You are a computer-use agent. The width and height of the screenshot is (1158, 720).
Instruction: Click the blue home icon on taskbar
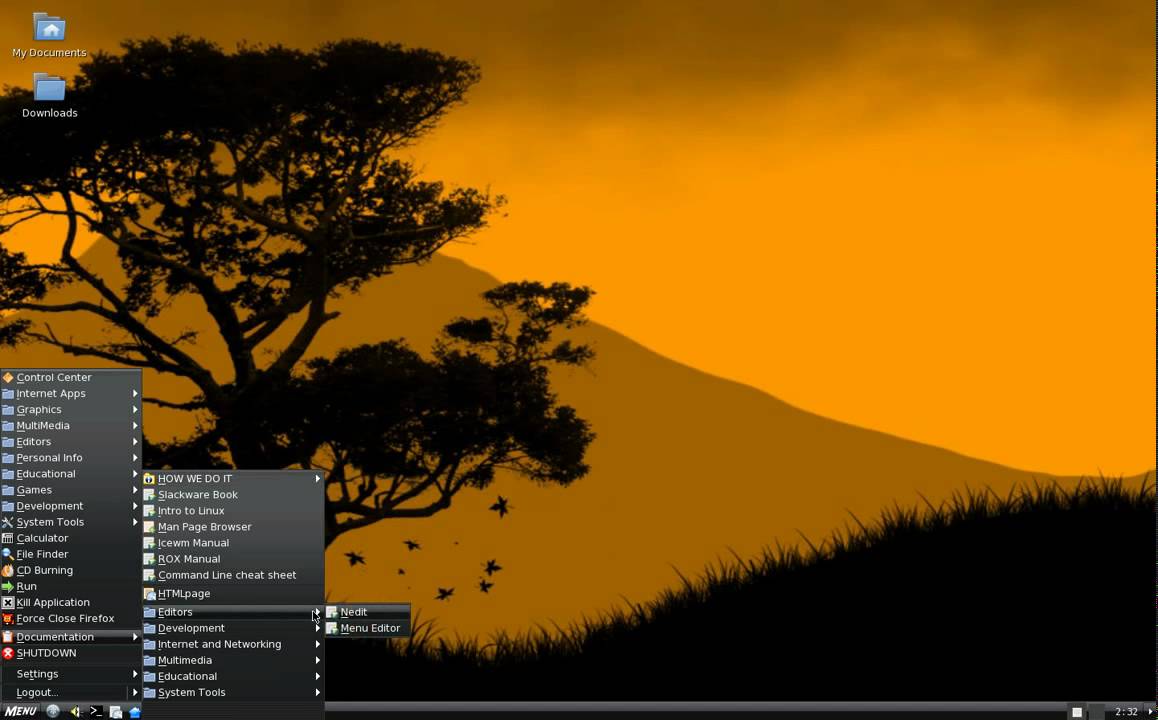coord(134,712)
